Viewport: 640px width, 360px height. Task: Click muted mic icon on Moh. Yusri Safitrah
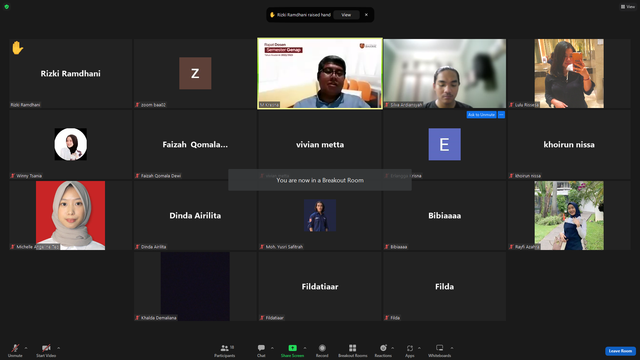click(262, 247)
